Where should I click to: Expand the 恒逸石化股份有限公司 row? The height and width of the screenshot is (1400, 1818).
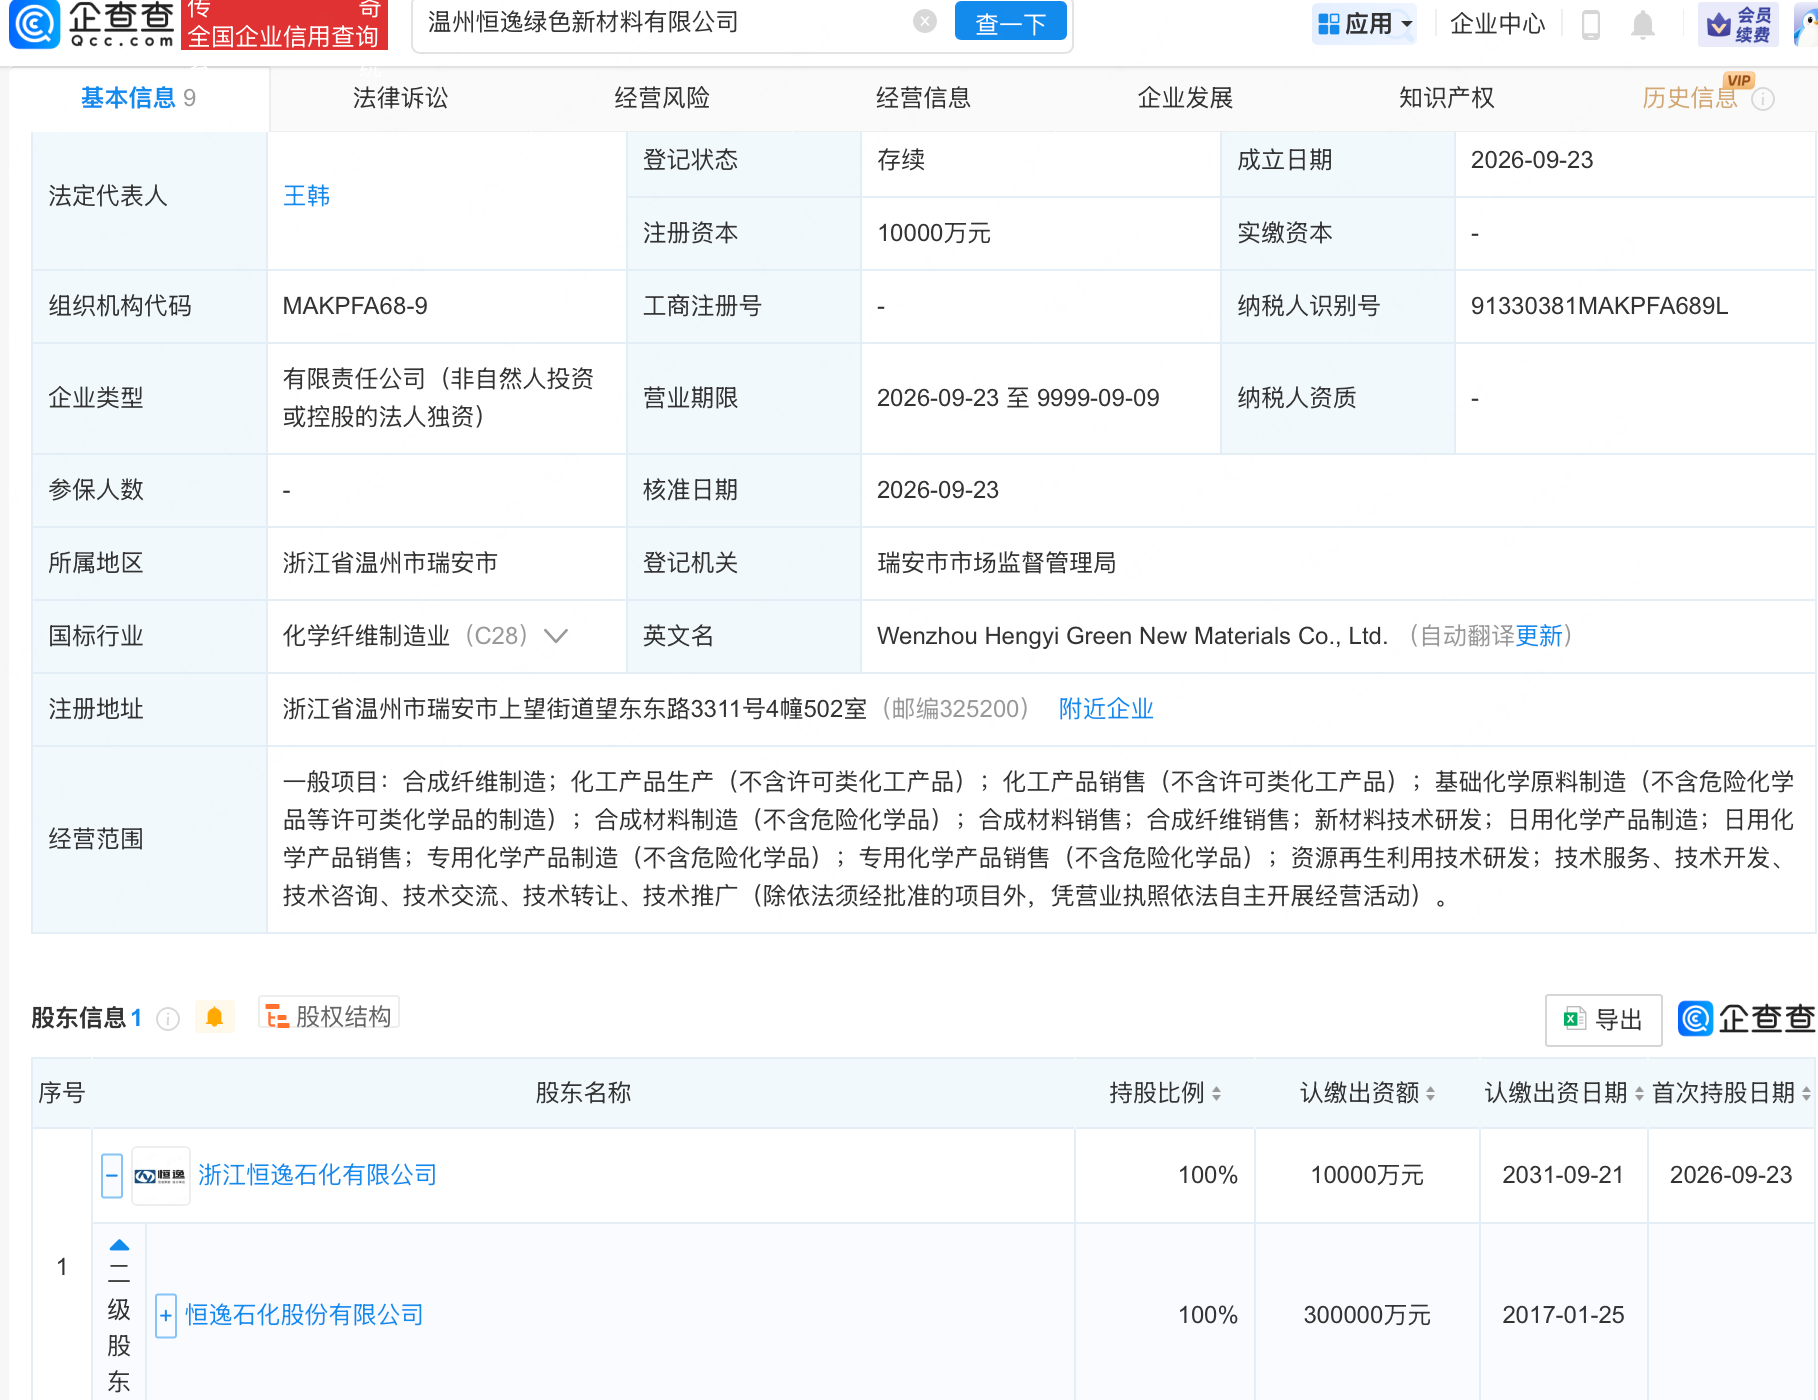click(166, 1316)
